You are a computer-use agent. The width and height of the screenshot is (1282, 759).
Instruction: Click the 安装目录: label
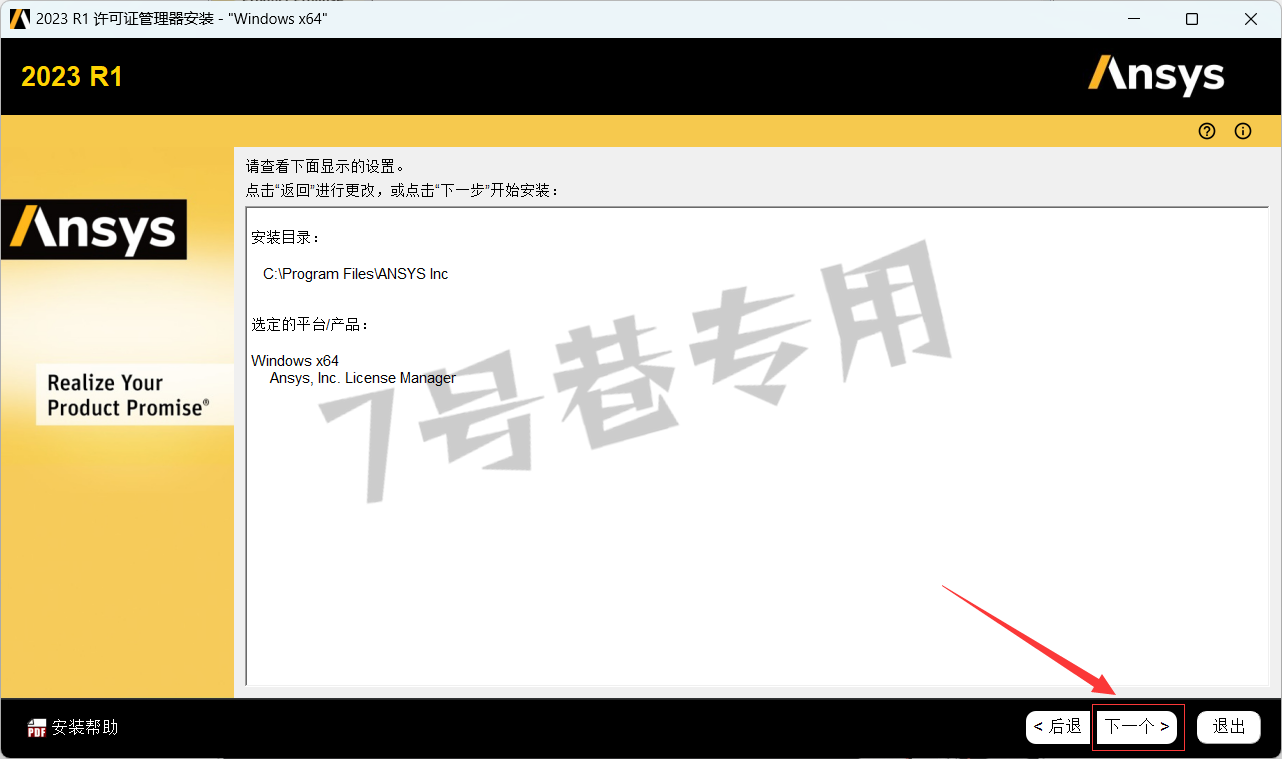pyautogui.click(x=286, y=238)
